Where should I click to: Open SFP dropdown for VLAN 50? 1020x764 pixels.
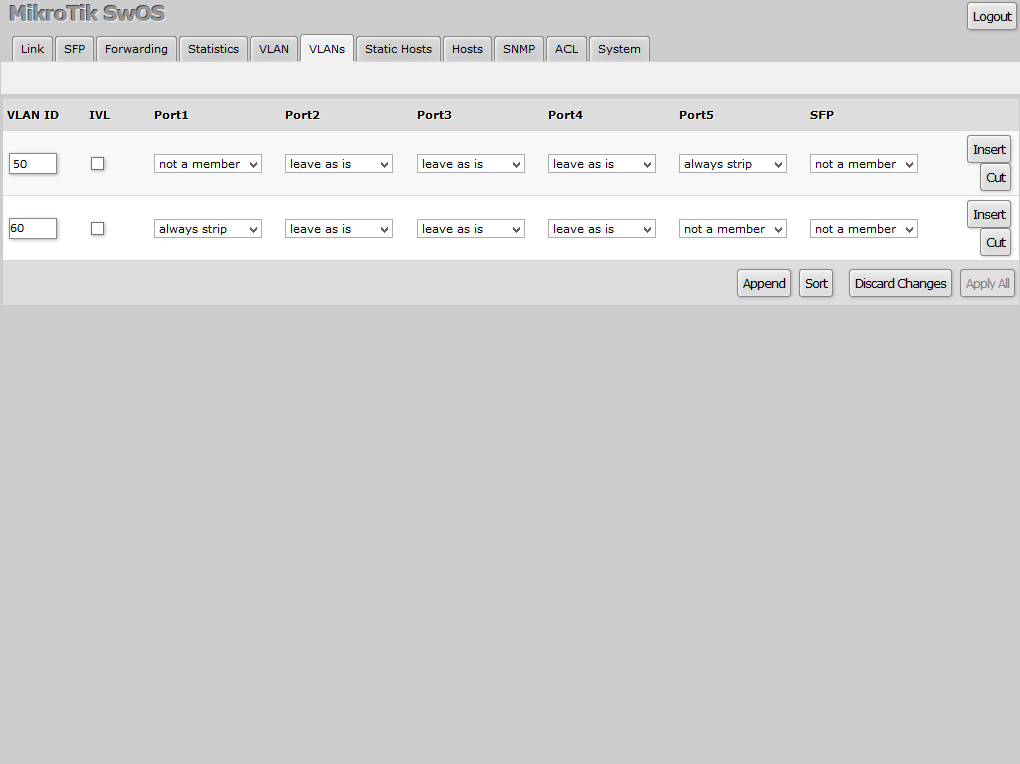pyautogui.click(x=863, y=164)
